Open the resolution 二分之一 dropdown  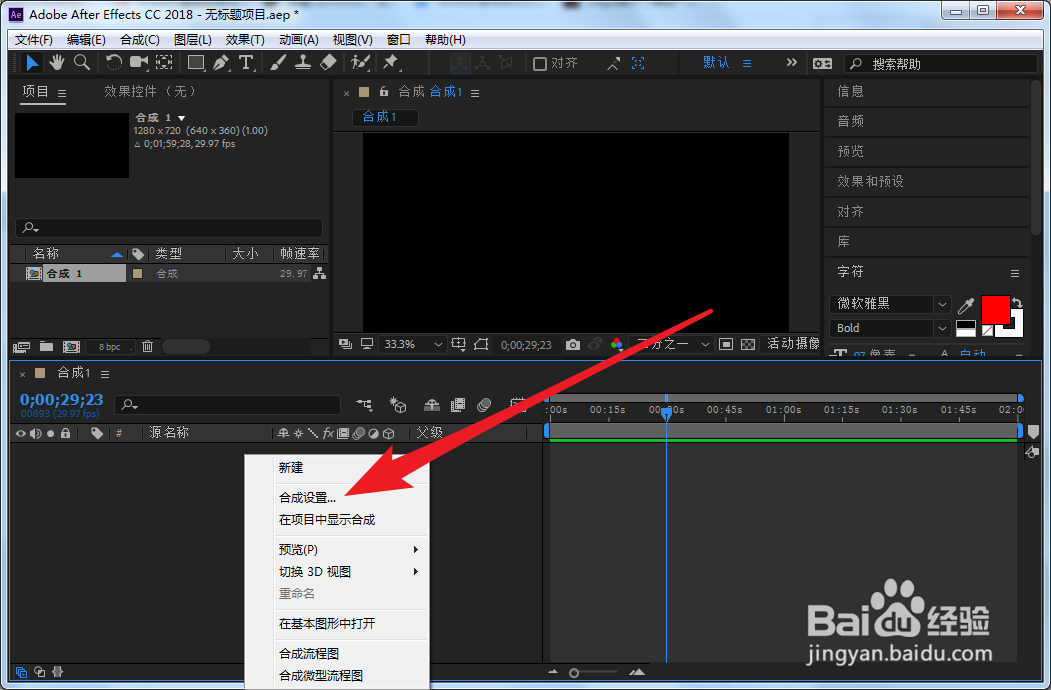tap(672, 345)
